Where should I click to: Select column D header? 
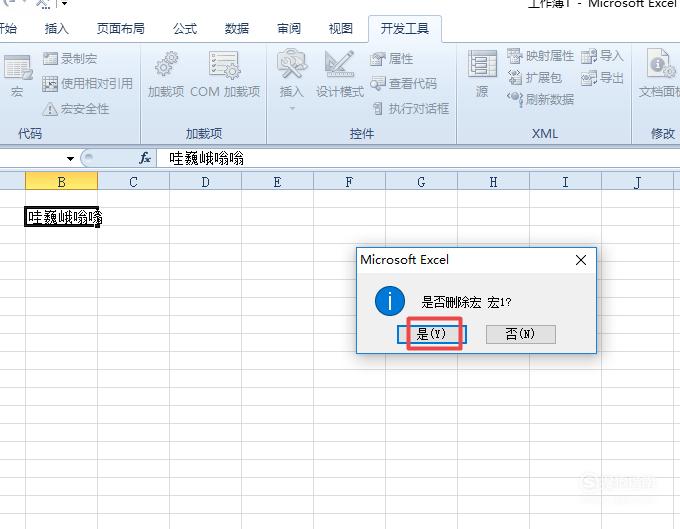point(206,182)
